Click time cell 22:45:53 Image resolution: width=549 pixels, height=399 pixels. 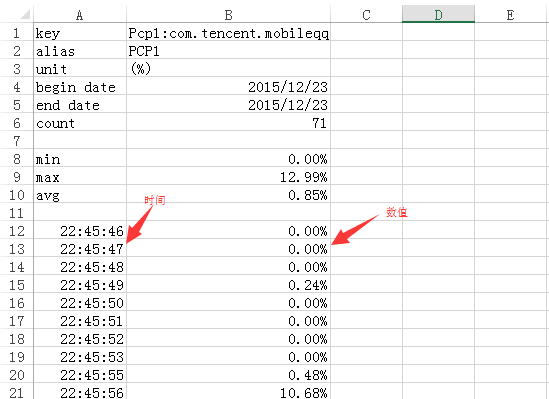[80, 357]
